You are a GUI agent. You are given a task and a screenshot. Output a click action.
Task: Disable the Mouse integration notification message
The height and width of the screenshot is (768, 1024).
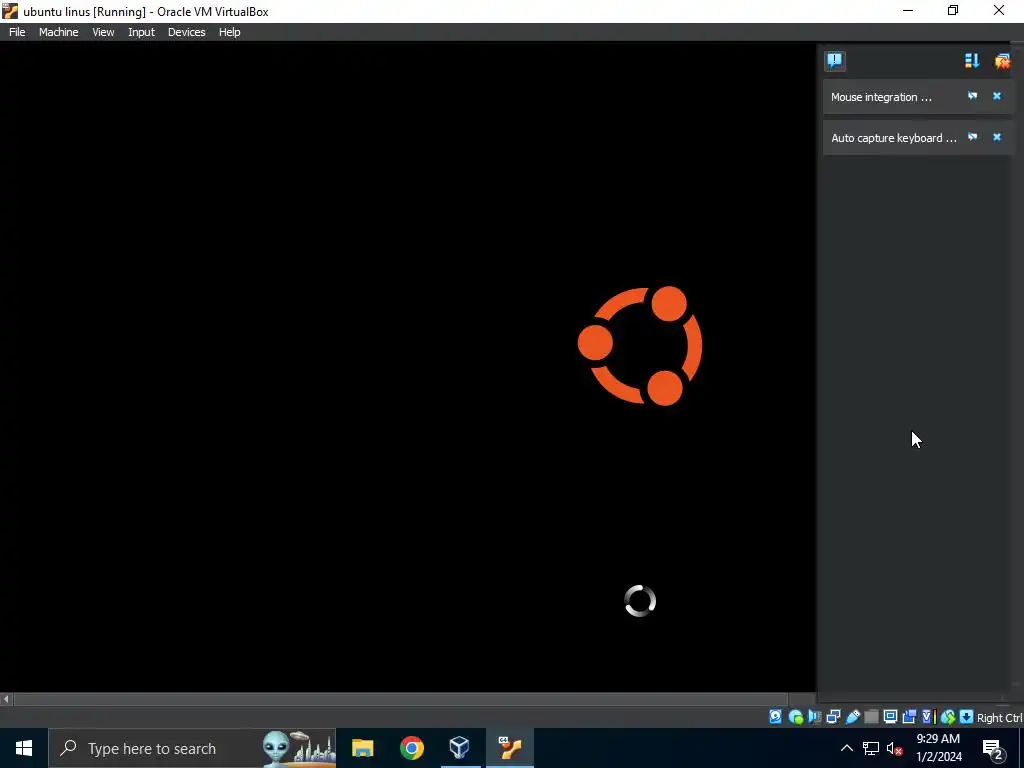click(972, 96)
